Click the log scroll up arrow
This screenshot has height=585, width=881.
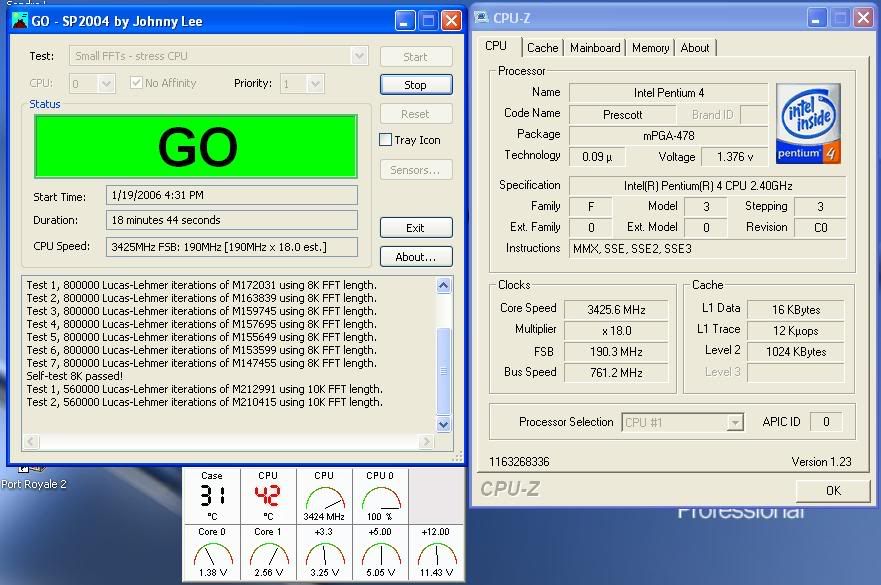443,285
